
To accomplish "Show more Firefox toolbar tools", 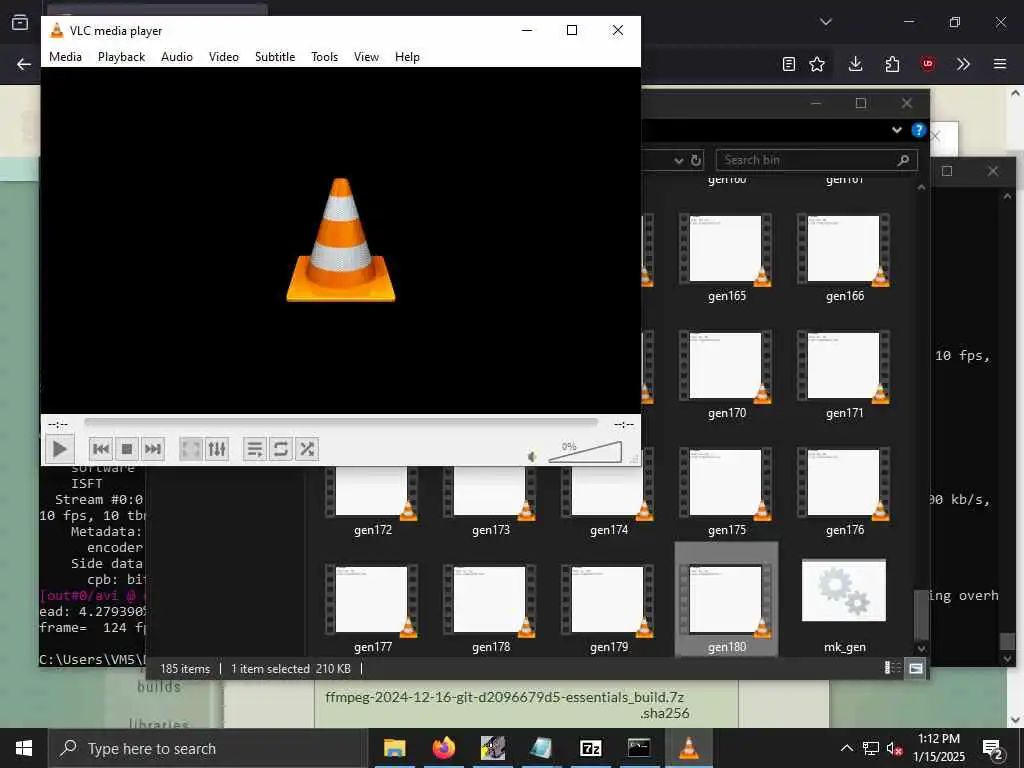I will tap(963, 64).
